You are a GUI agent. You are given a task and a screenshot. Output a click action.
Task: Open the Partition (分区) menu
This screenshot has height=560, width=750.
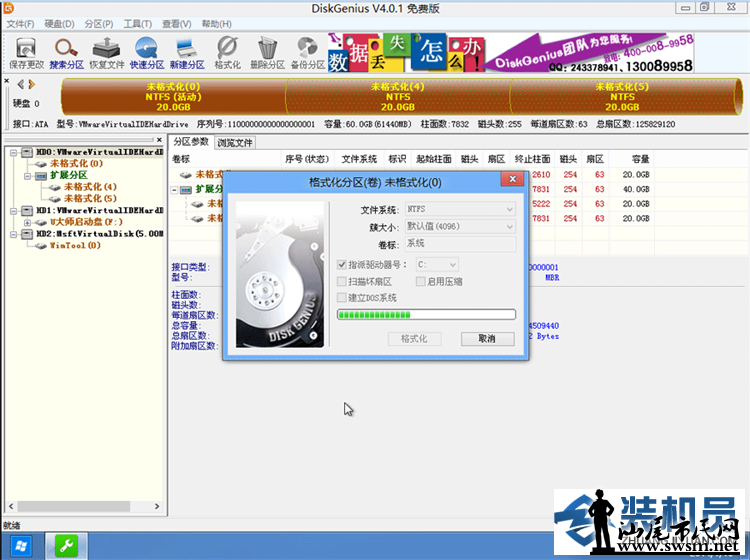click(99, 24)
